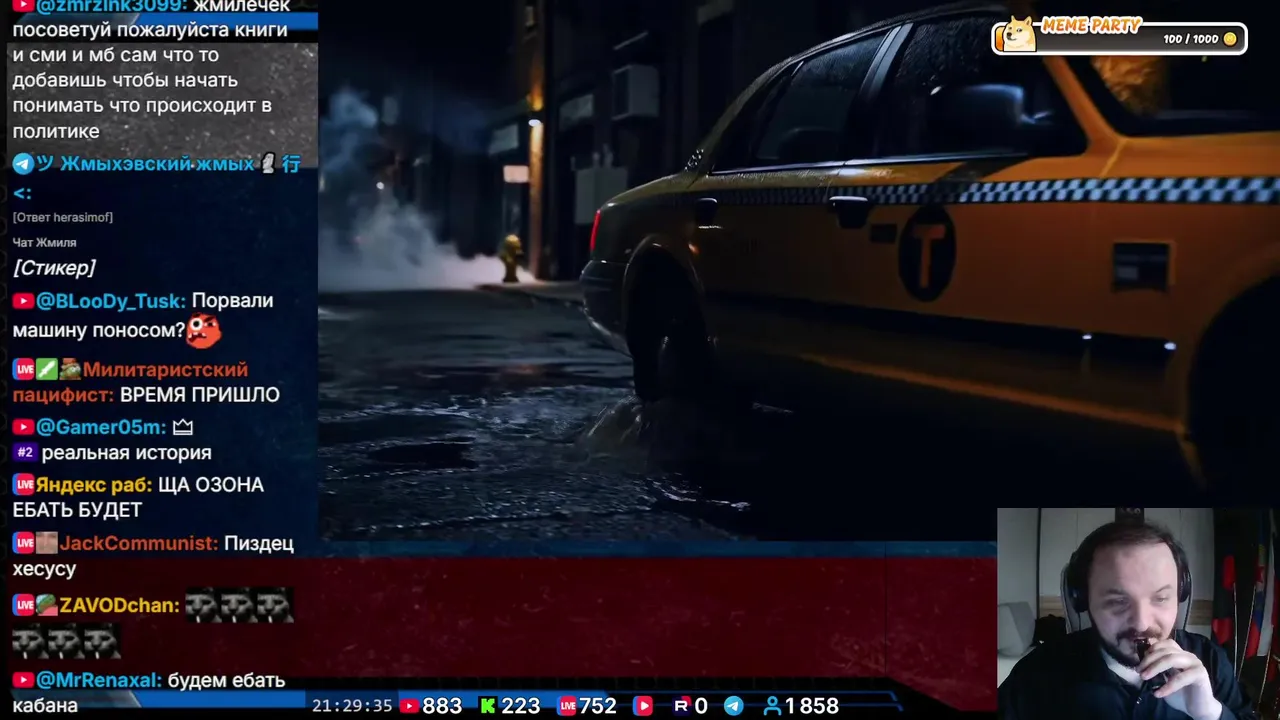Click the Rutube R icon beside 0

tap(681, 706)
